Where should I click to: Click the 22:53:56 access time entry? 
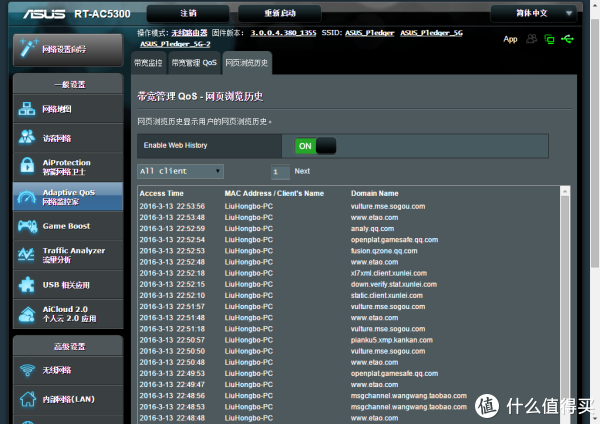tap(172, 206)
